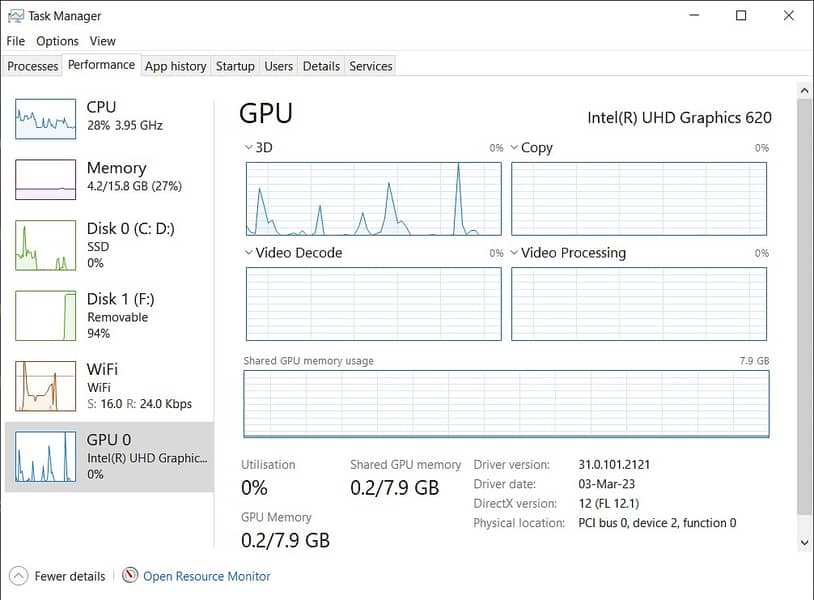
Task: Click the scrollbar down arrow in GPU pane
Action: point(805,542)
